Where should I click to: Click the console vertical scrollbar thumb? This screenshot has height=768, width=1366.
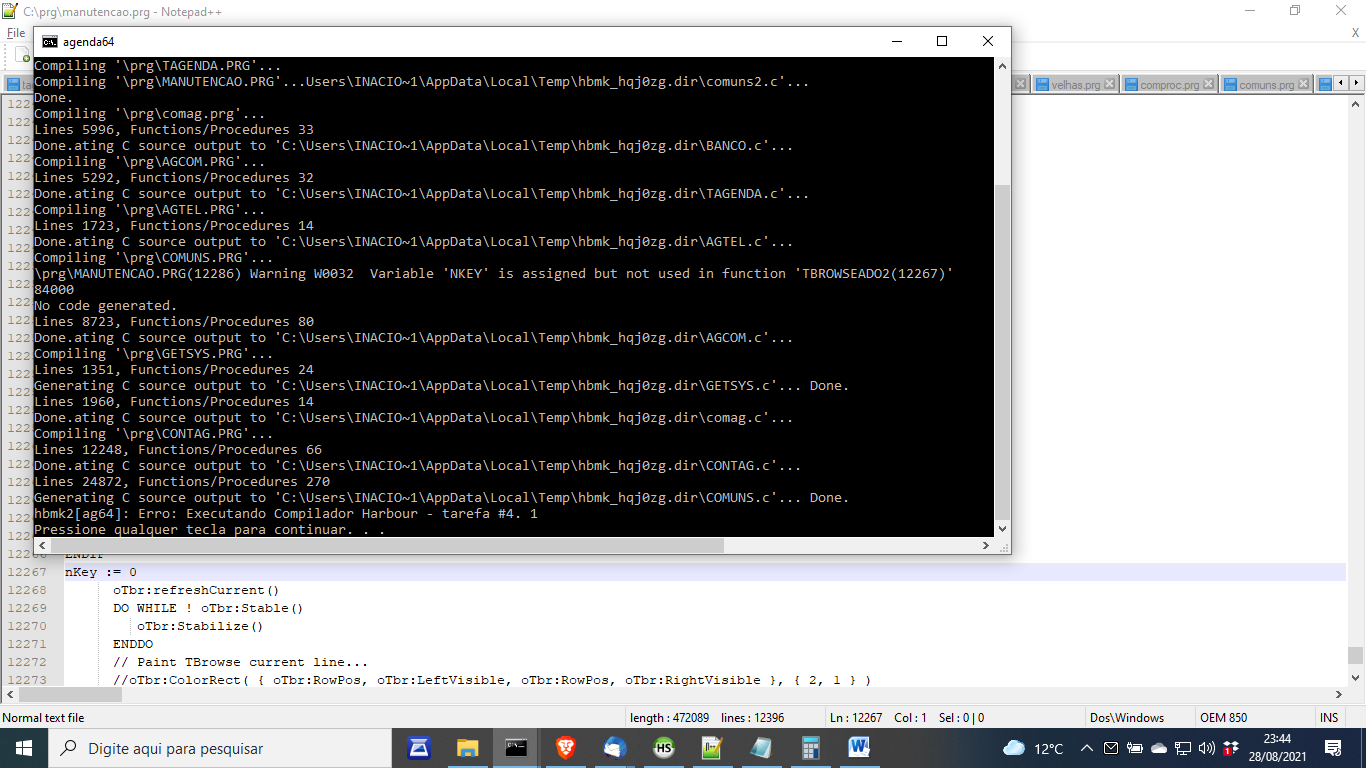point(1003,351)
